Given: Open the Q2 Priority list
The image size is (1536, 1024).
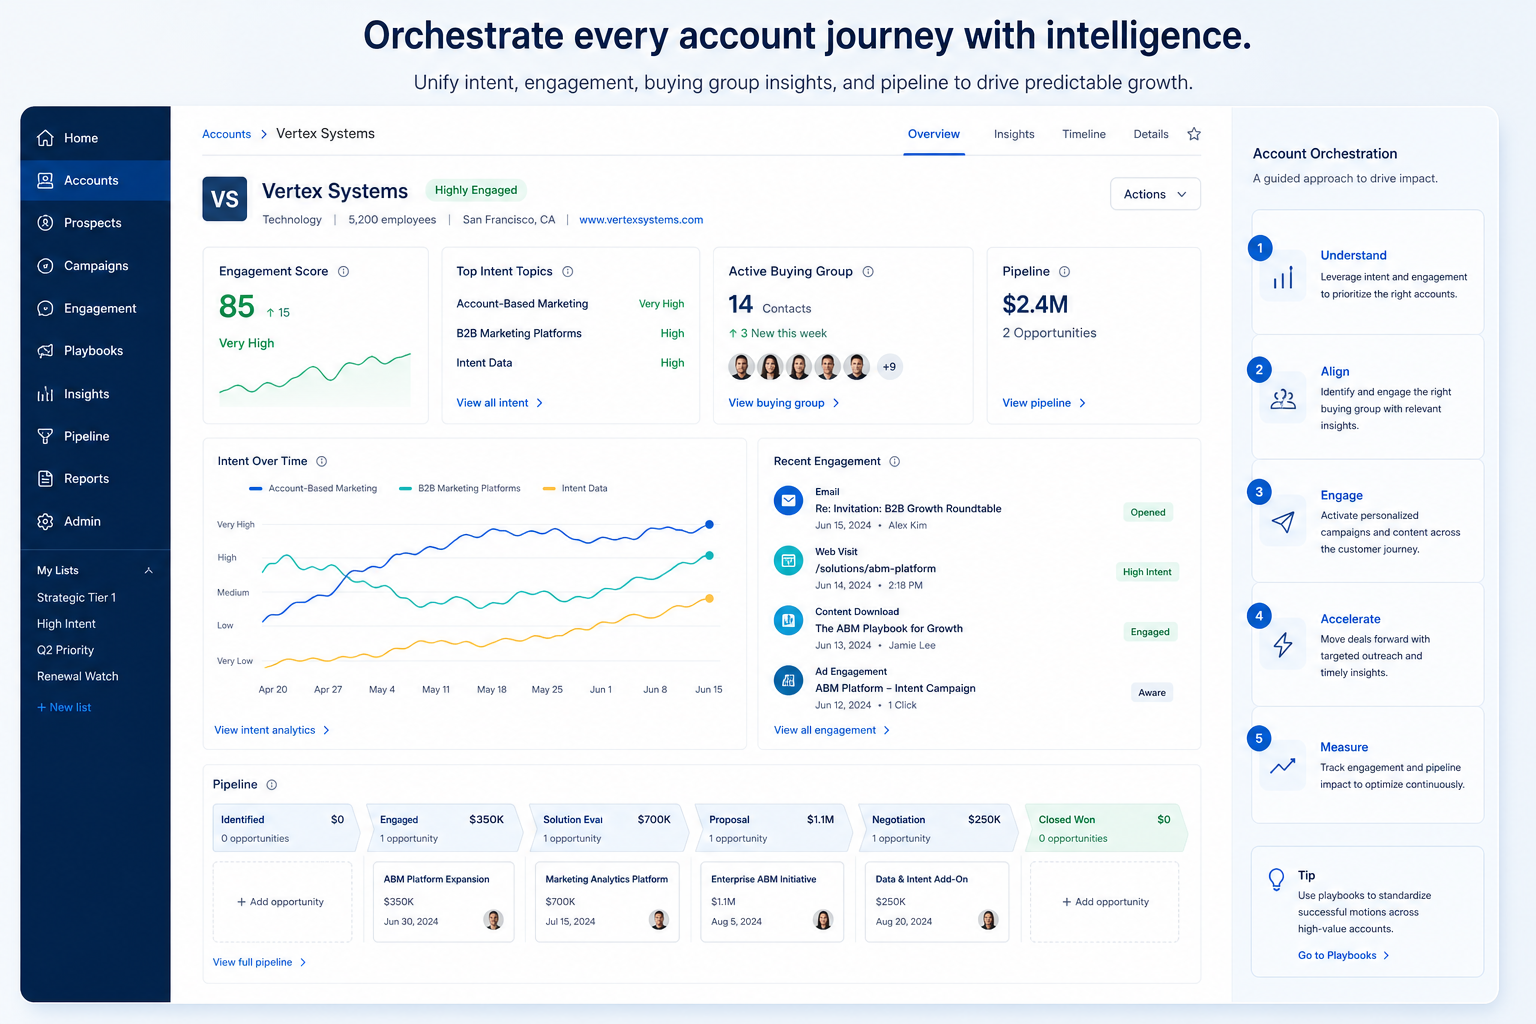Looking at the screenshot, I should point(65,650).
